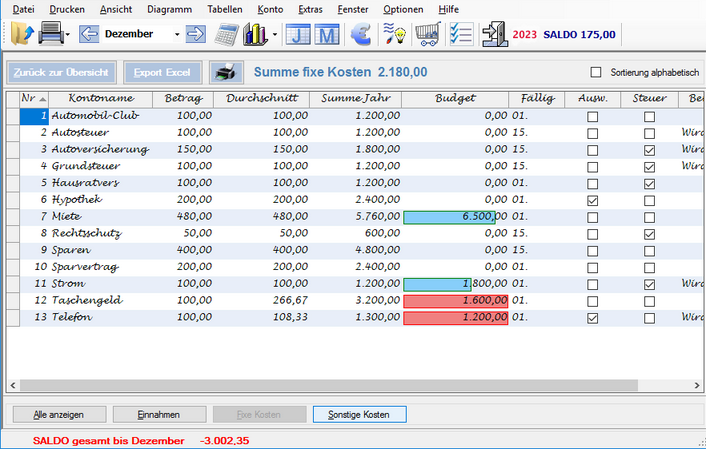Click the checklist icon in toolbar
Viewport: 706px width, 449px height.
[x=458, y=34]
